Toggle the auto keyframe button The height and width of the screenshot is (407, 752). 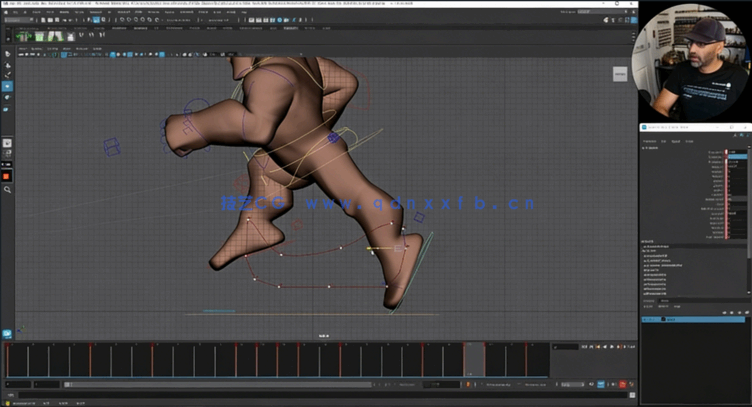tap(622, 384)
